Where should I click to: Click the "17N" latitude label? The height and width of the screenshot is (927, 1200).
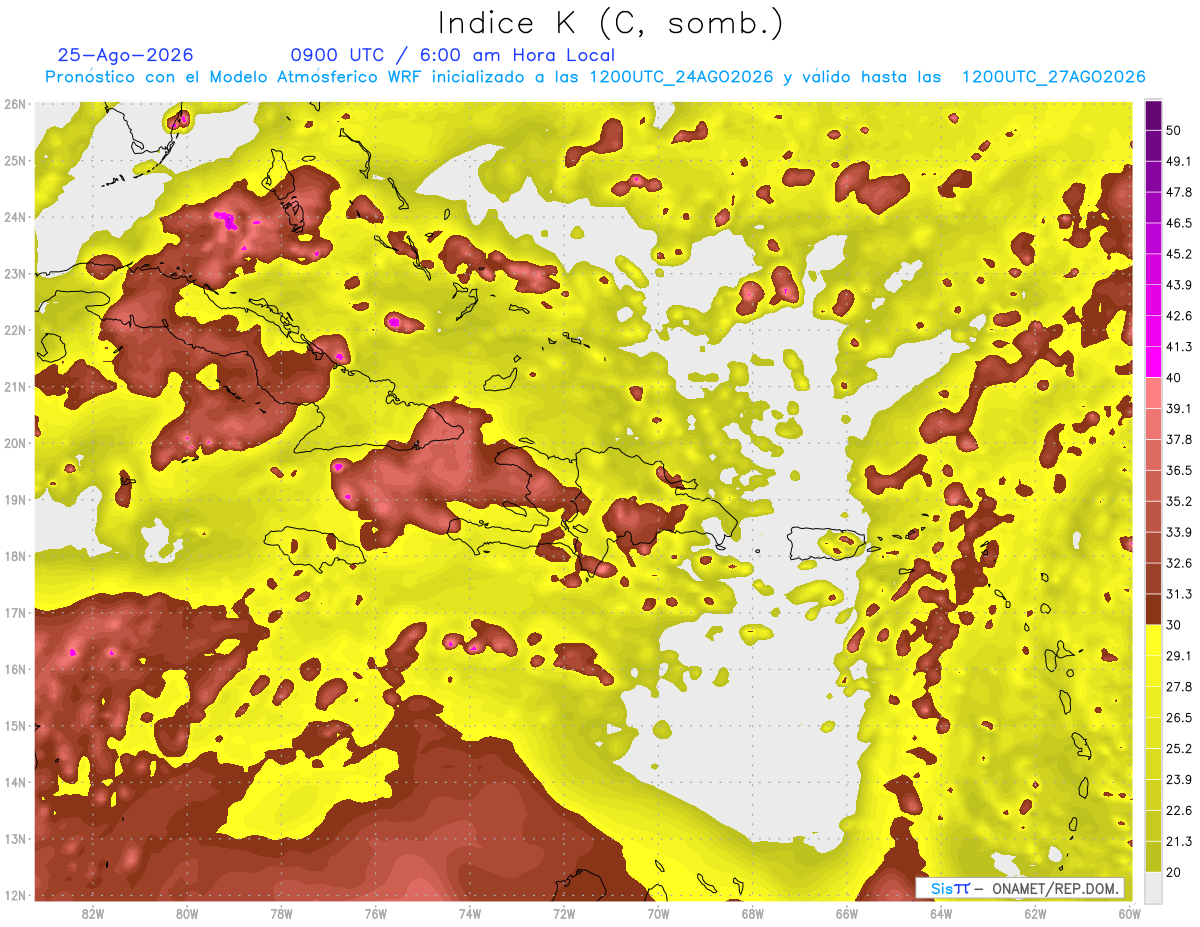(x=14, y=612)
